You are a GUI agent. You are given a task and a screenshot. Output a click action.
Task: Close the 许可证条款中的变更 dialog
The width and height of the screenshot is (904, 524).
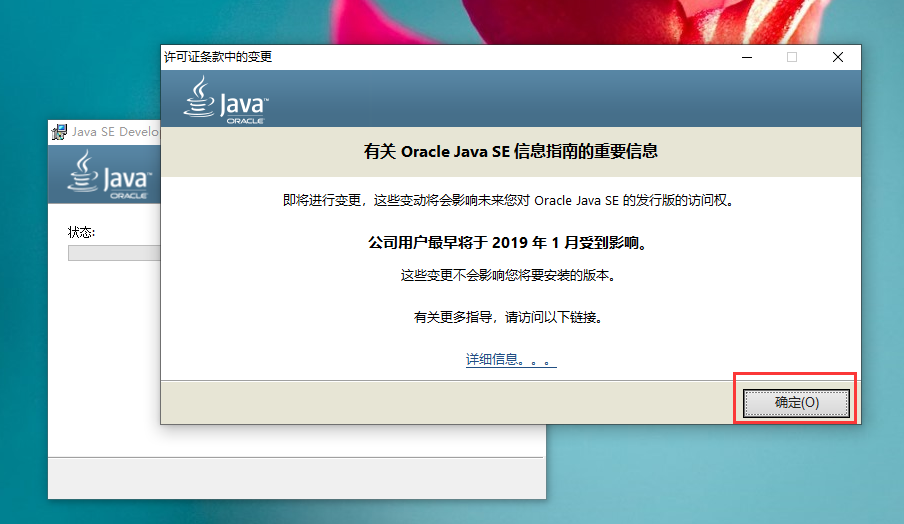838,57
